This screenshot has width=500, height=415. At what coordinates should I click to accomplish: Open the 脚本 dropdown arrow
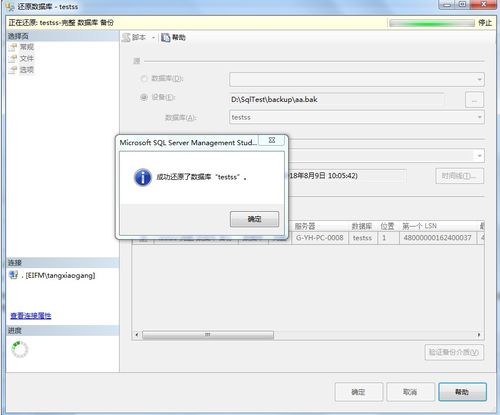coord(153,38)
